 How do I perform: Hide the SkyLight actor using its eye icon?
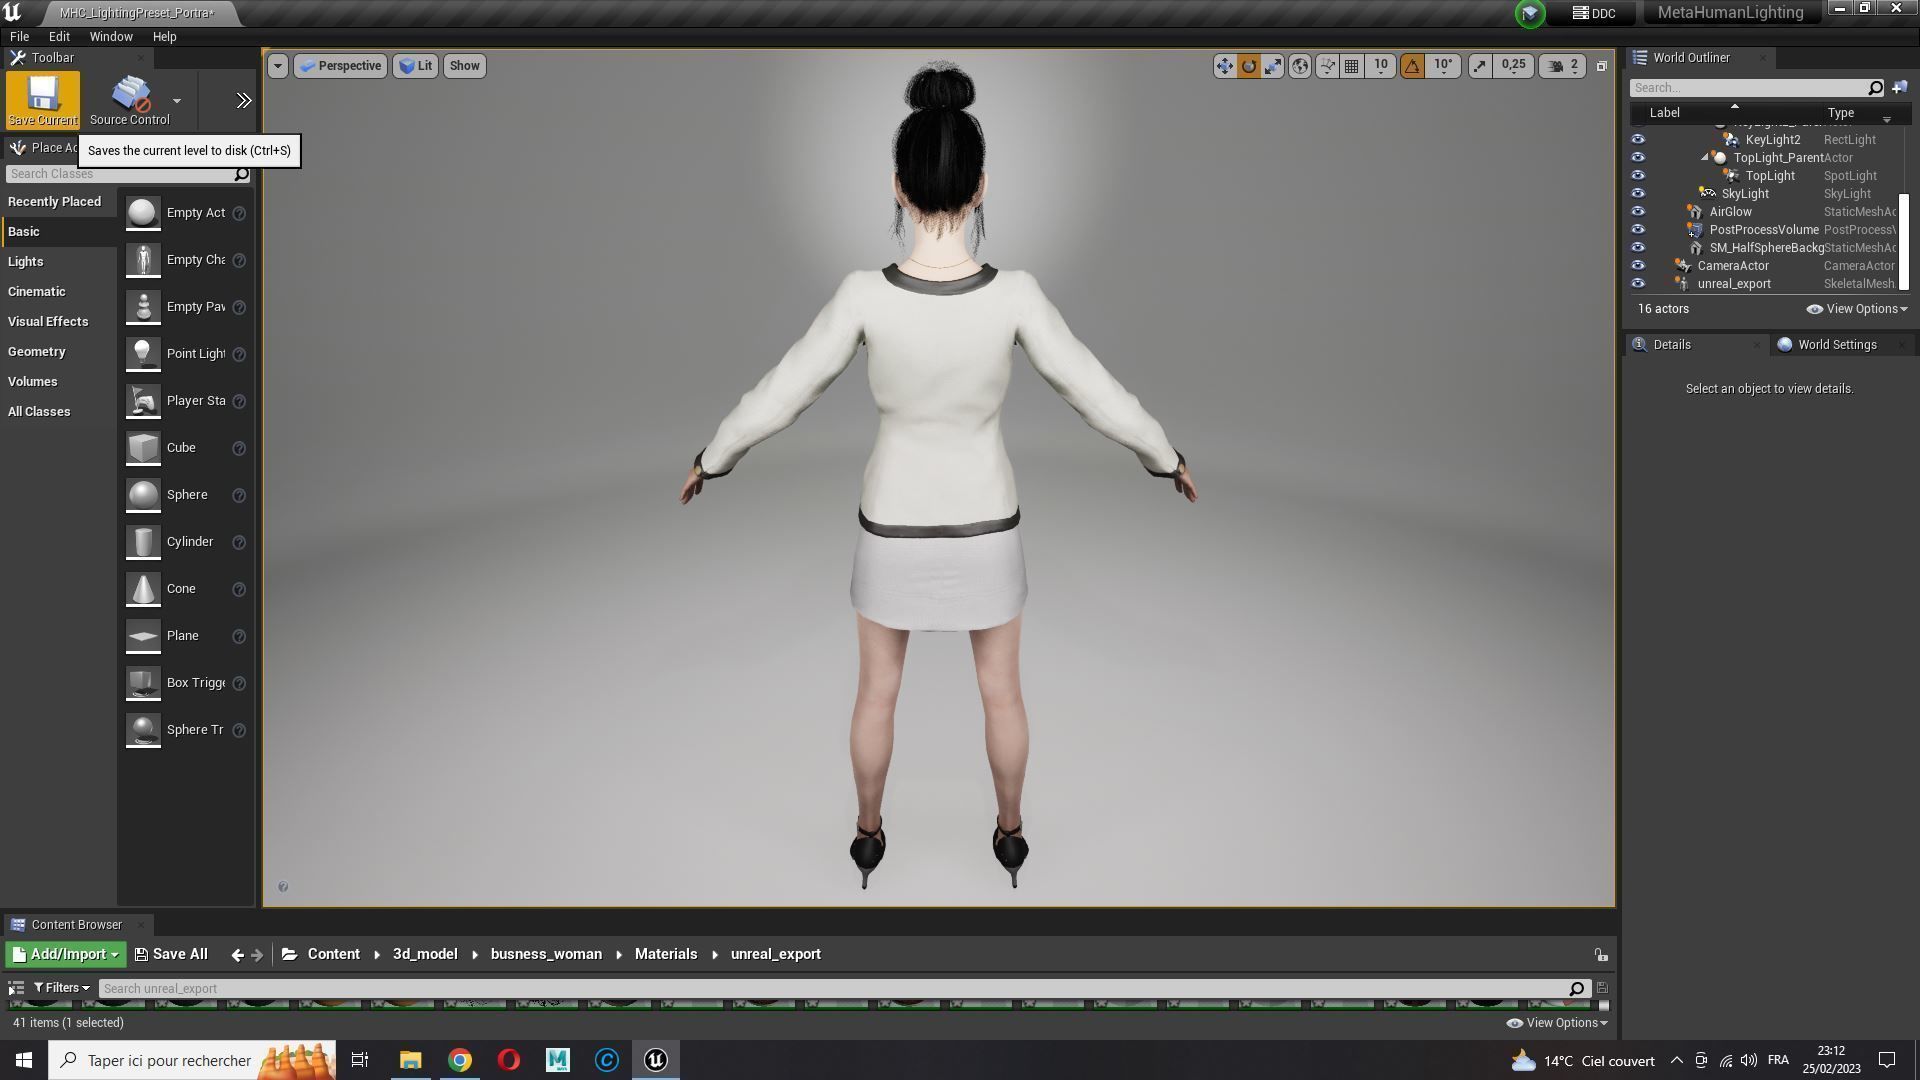click(1638, 194)
